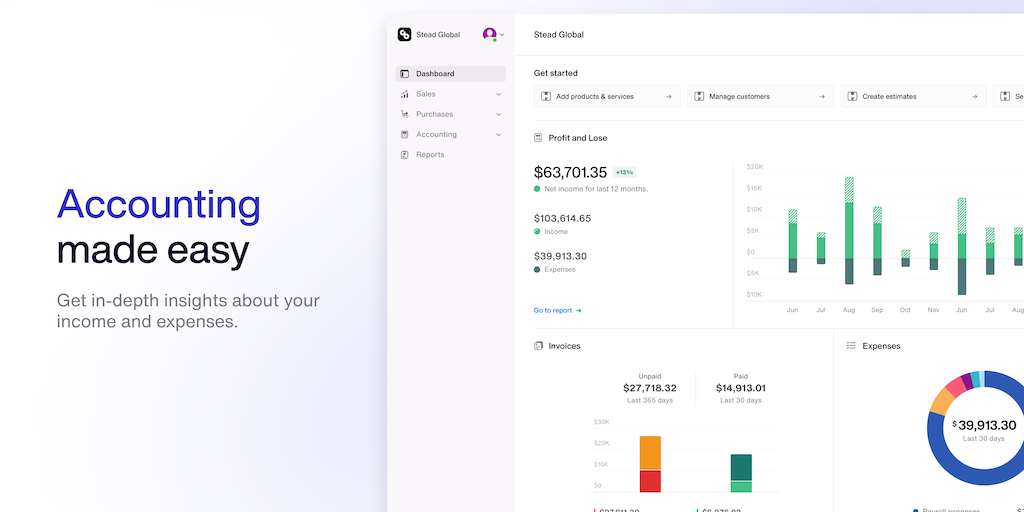Click the Manage customers card
This screenshot has width=1024, height=512.
click(760, 96)
